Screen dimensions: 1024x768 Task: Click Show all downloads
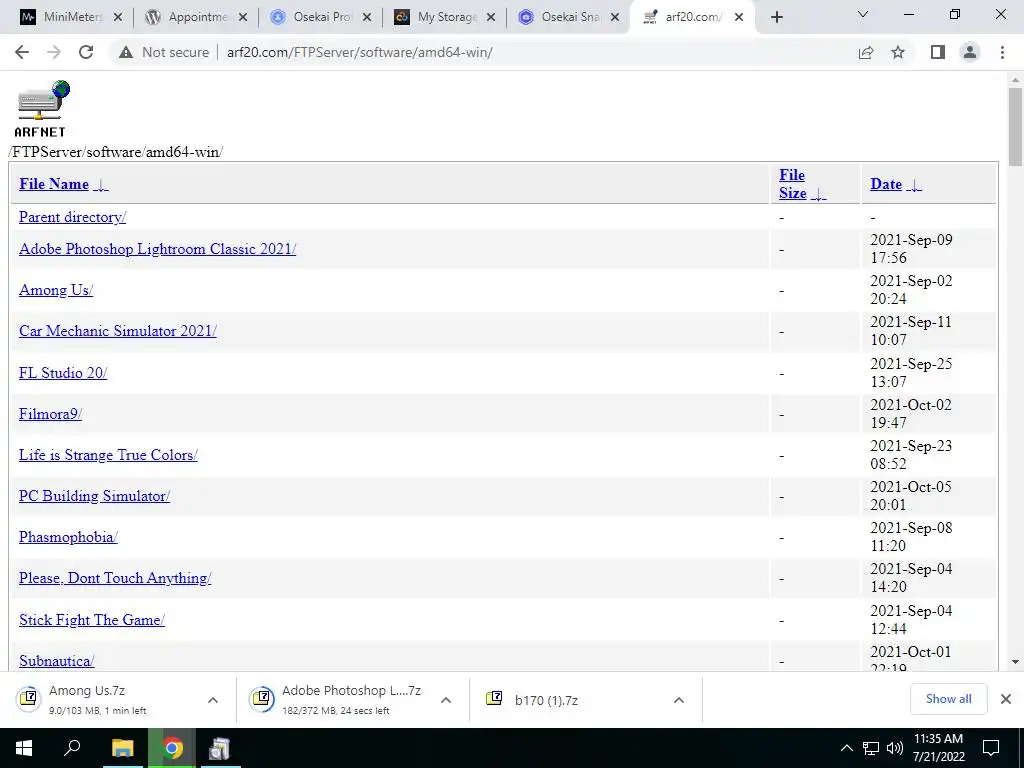pyautogui.click(x=948, y=699)
